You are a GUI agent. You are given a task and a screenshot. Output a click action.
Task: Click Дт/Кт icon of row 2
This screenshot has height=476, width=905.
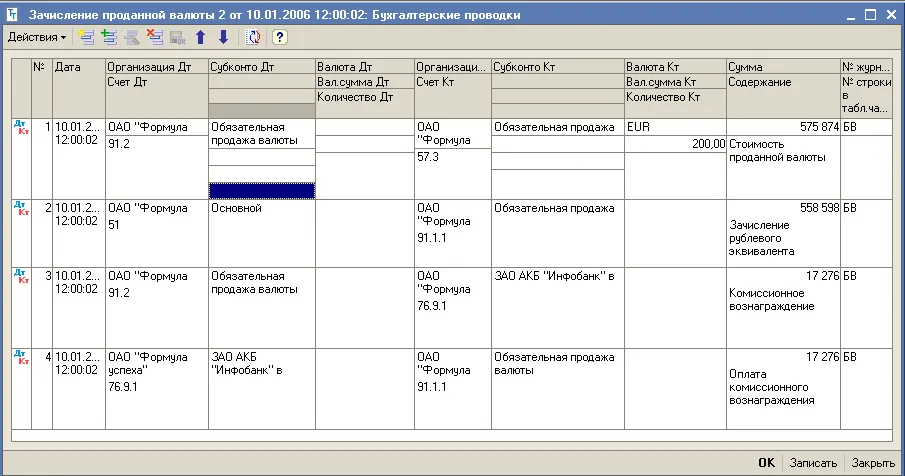tap(21, 208)
